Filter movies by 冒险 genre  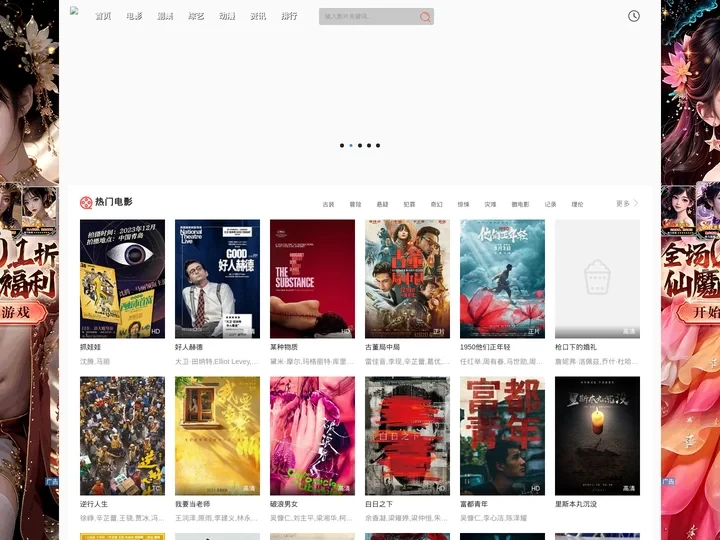tap(355, 204)
